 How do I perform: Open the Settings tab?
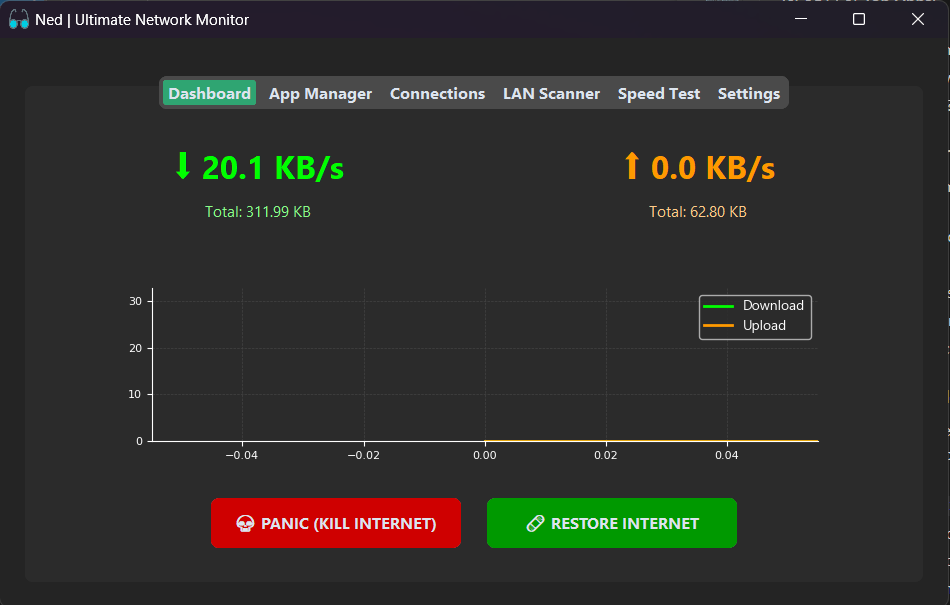click(x=748, y=93)
